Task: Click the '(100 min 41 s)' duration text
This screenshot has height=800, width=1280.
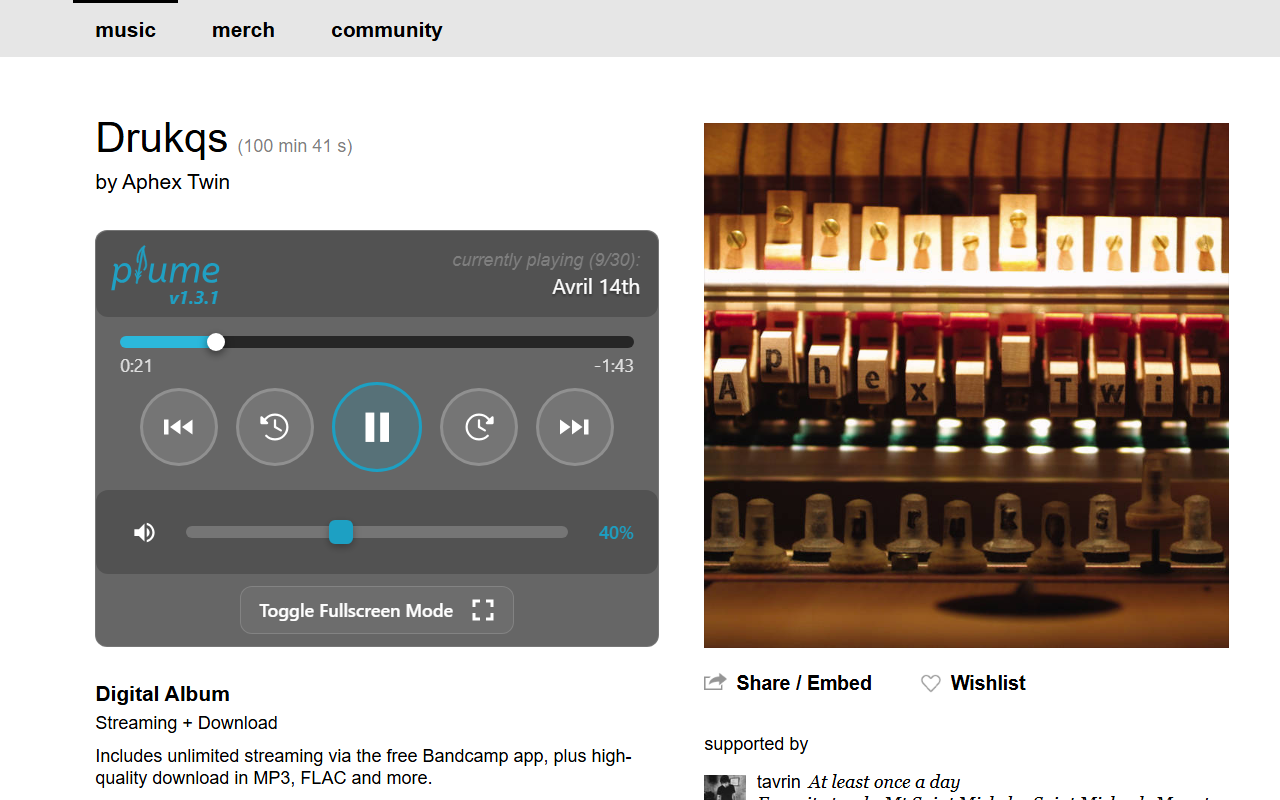Action: coord(295,146)
